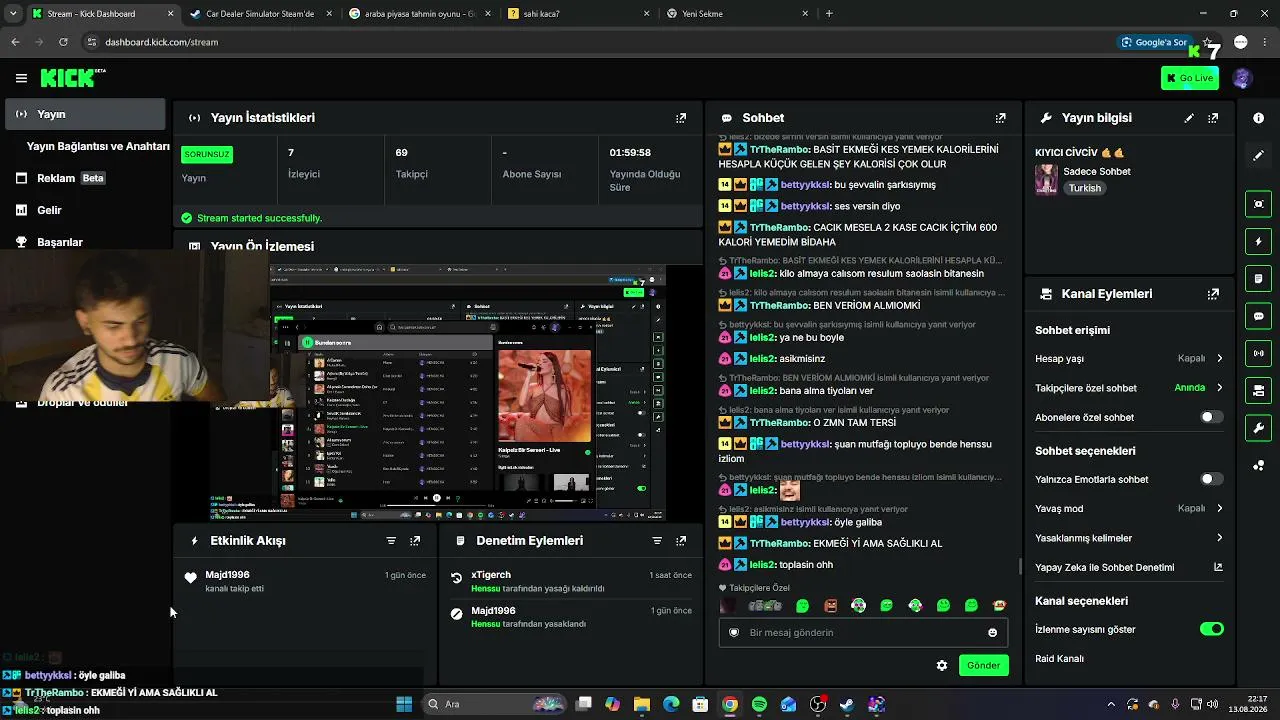
Task: Open OBS Studio from the taskbar
Action: coord(818,705)
